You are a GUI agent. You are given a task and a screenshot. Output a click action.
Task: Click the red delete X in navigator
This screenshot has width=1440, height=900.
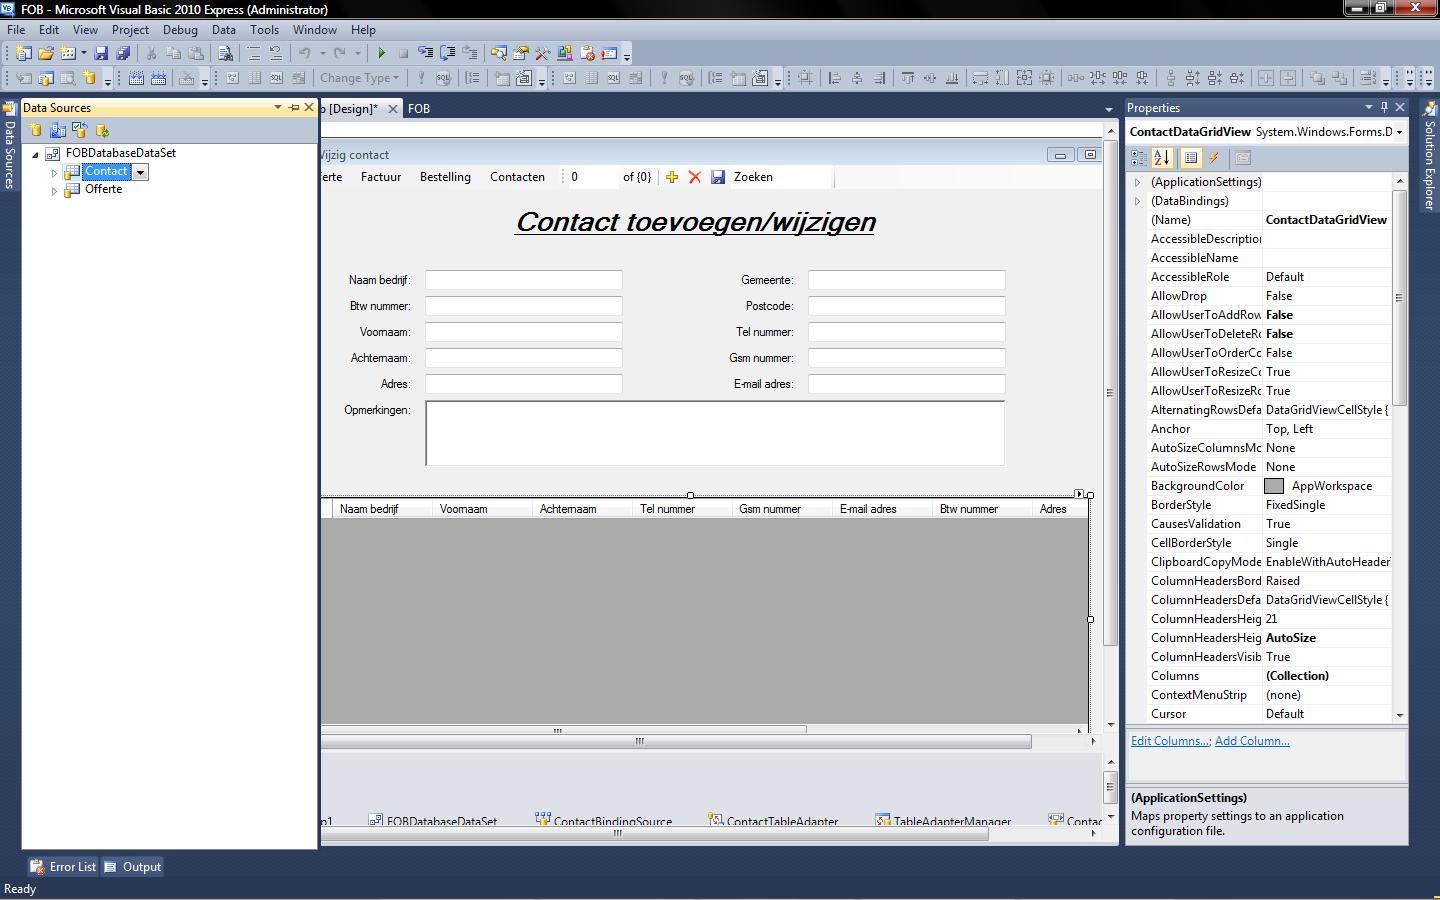pos(695,177)
